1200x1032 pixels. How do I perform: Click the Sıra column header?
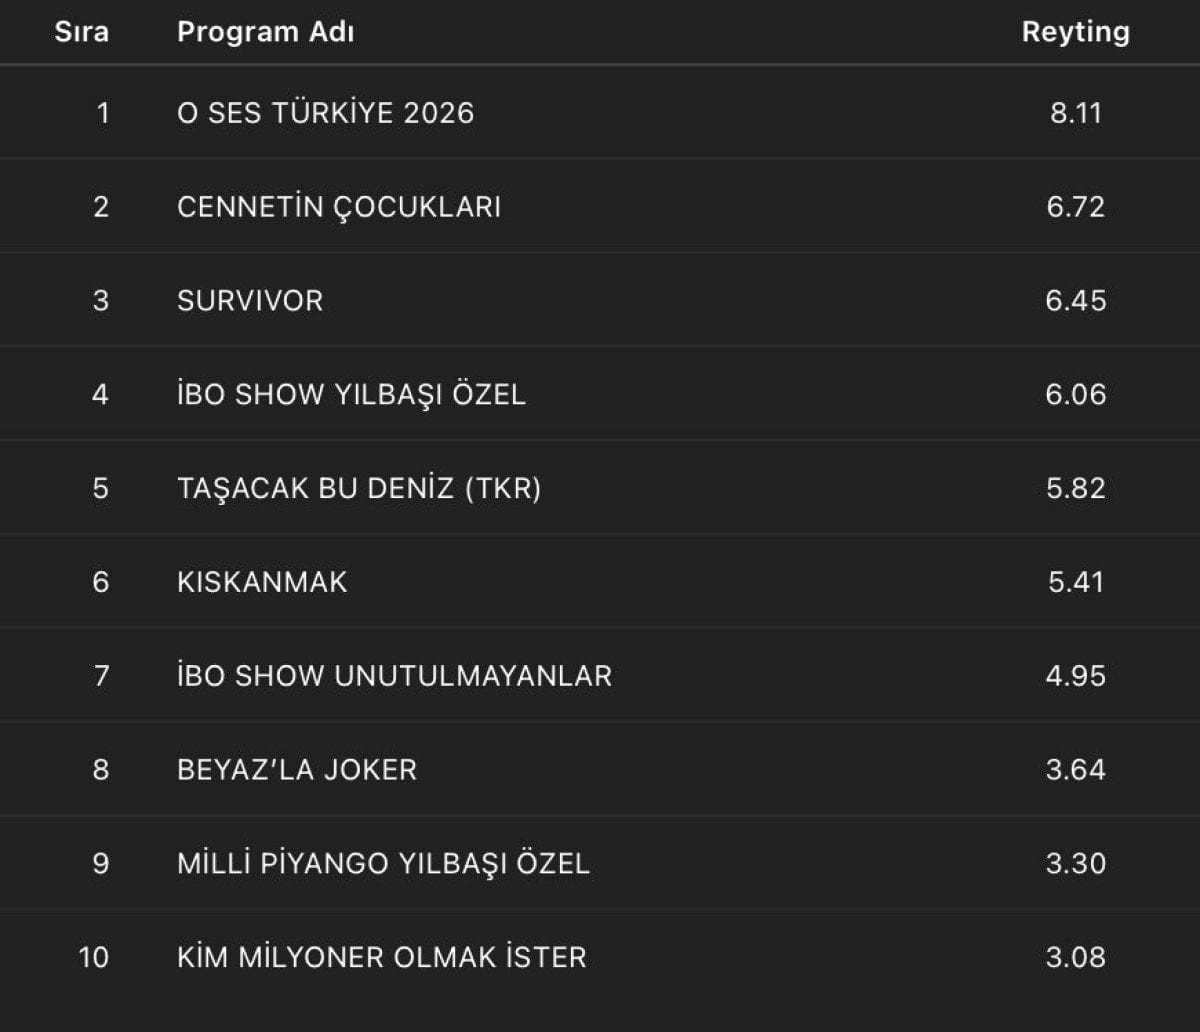81,32
